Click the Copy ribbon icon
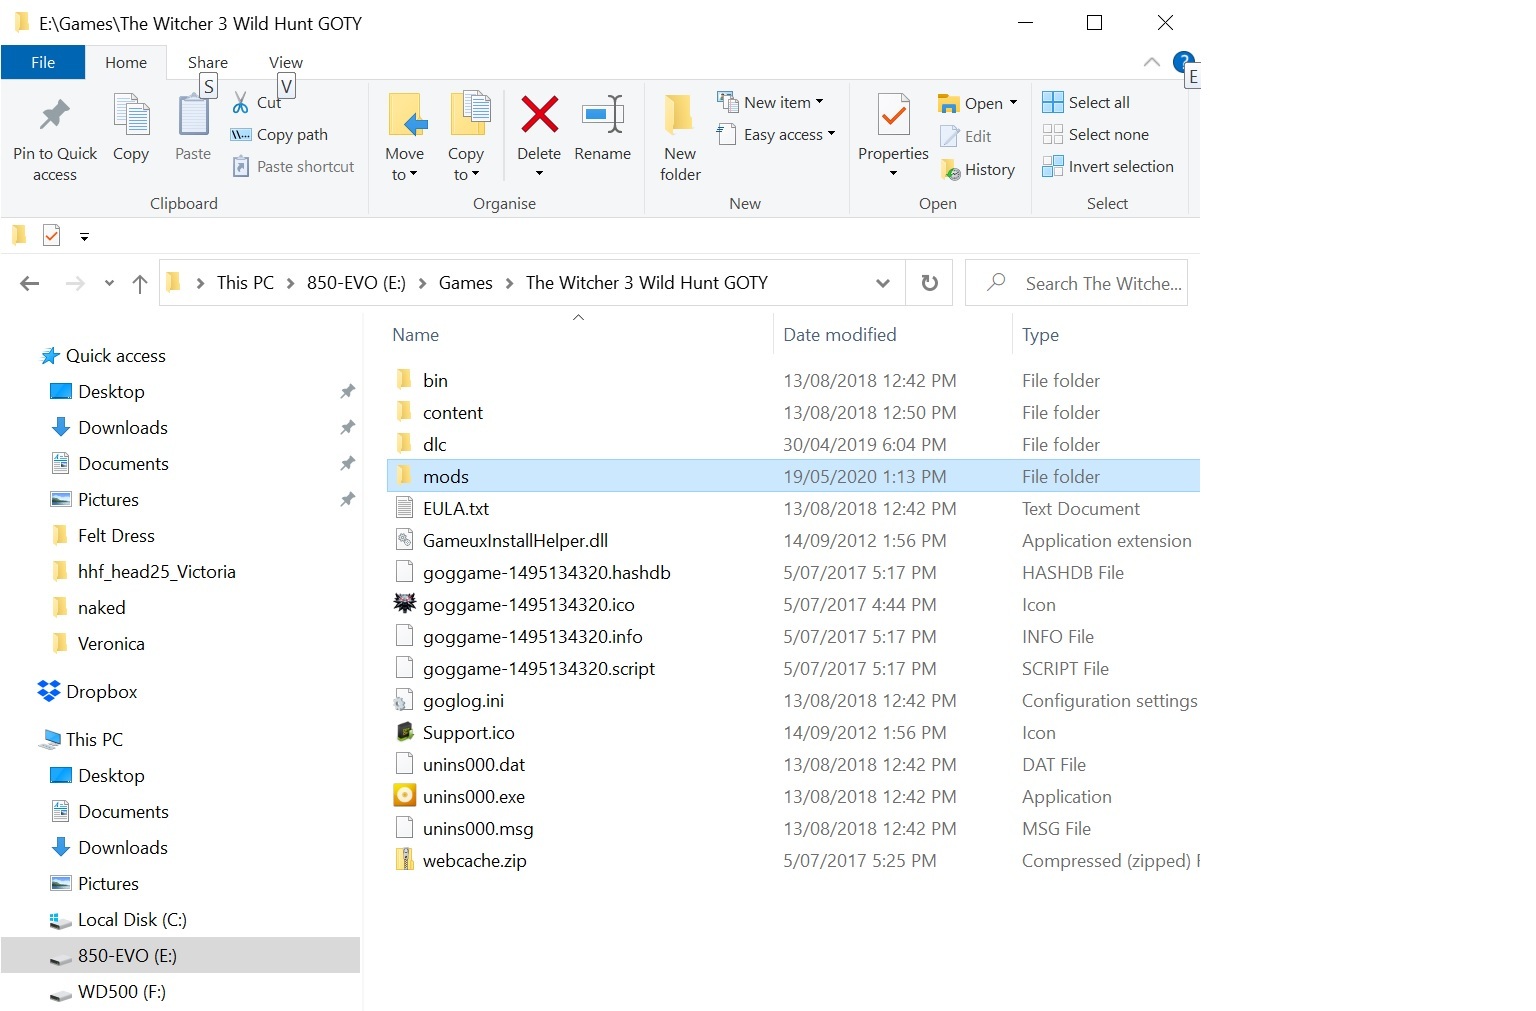The image size is (1536, 1011). (131, 115)
